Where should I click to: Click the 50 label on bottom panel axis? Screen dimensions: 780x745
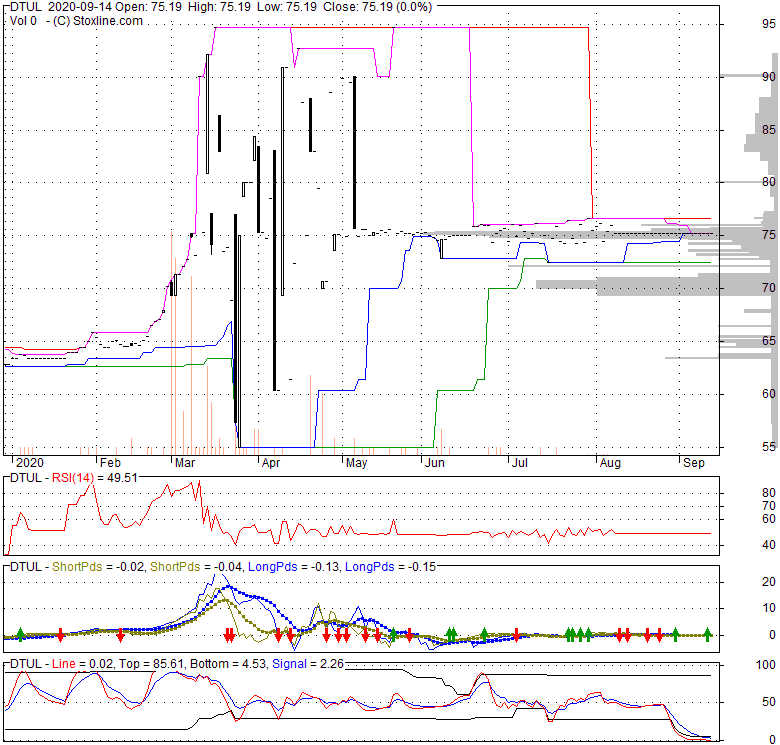769,702
